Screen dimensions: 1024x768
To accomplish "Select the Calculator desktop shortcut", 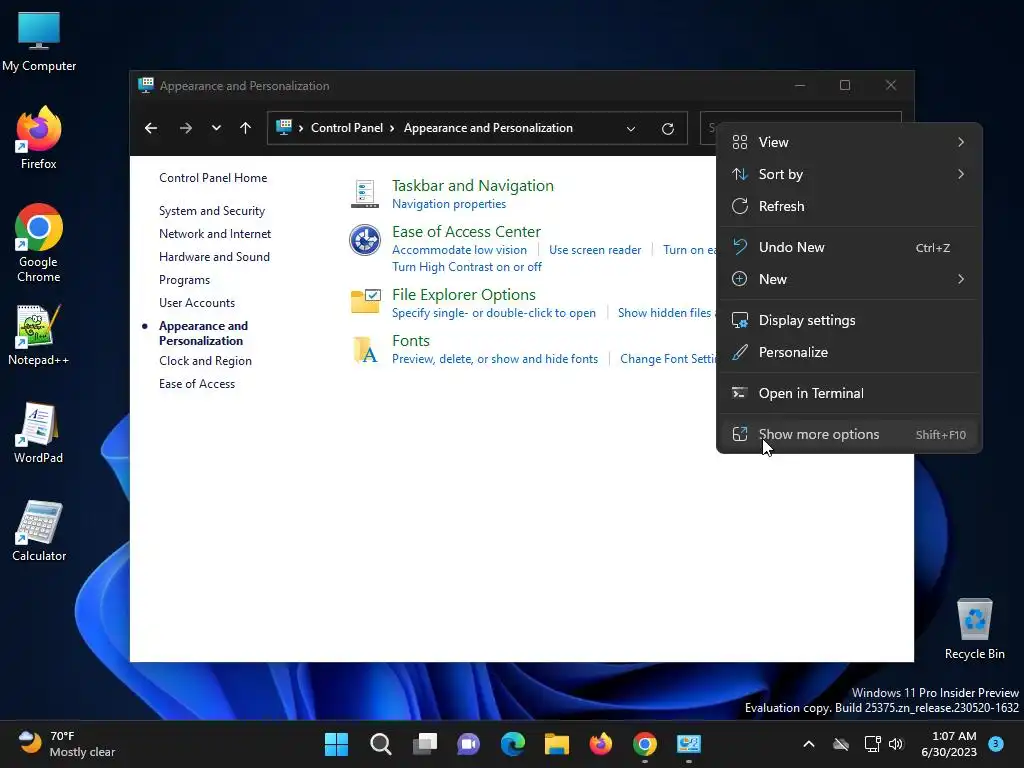I will [39, 530].
